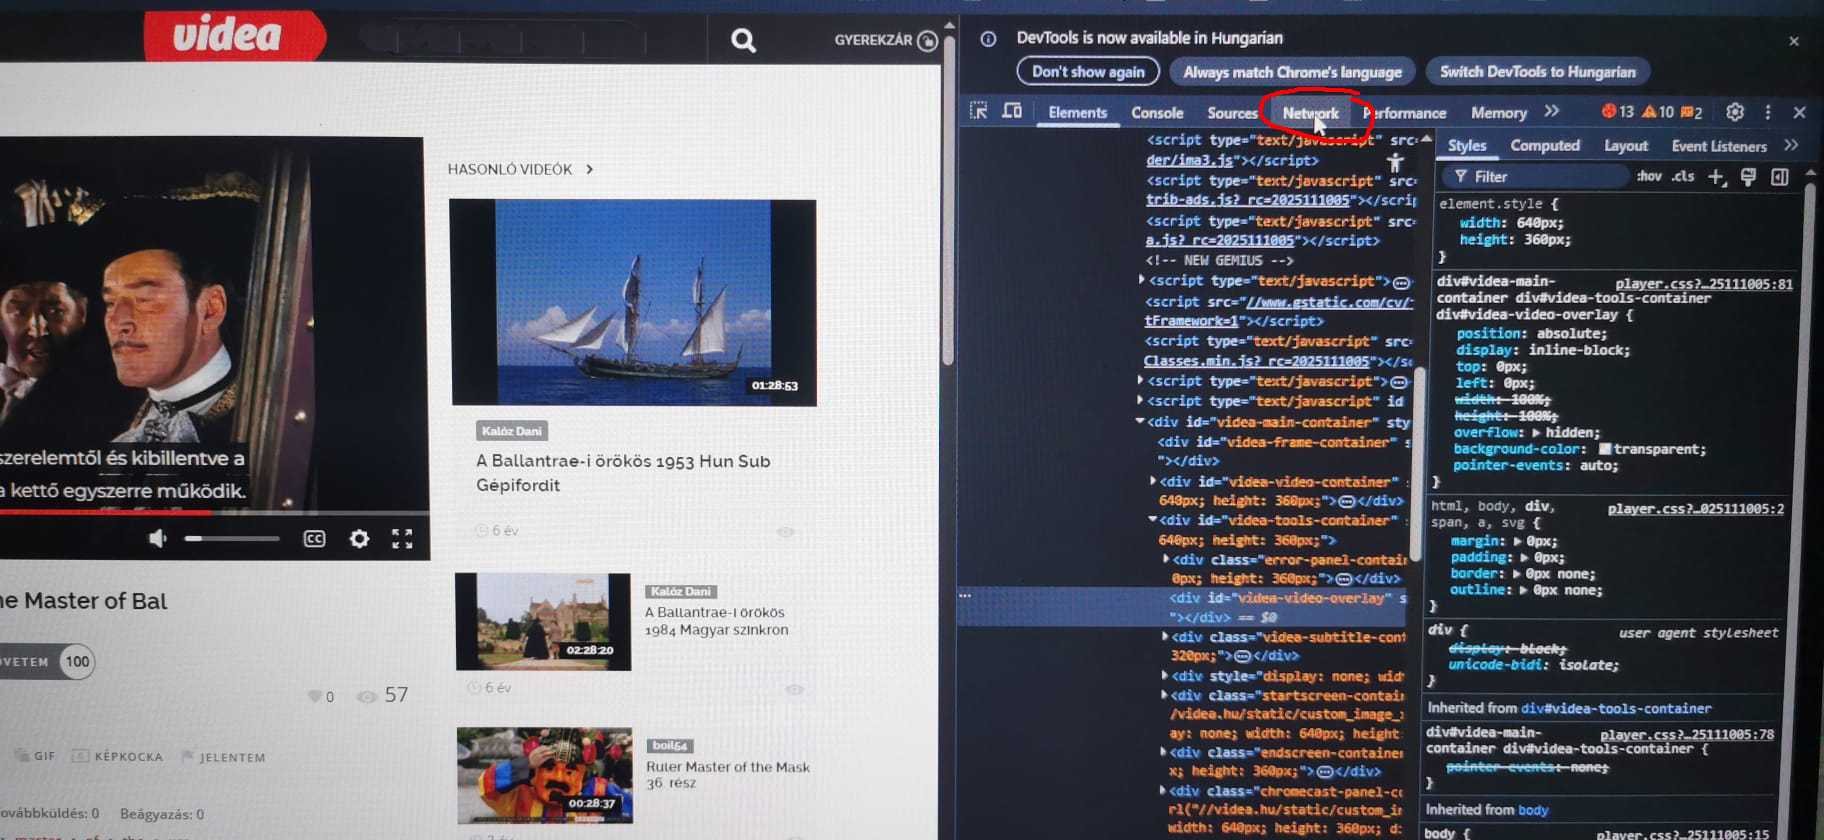Open the video player settings gear
The height and width of the screenshot is (840, 1824).
point(359,539)
